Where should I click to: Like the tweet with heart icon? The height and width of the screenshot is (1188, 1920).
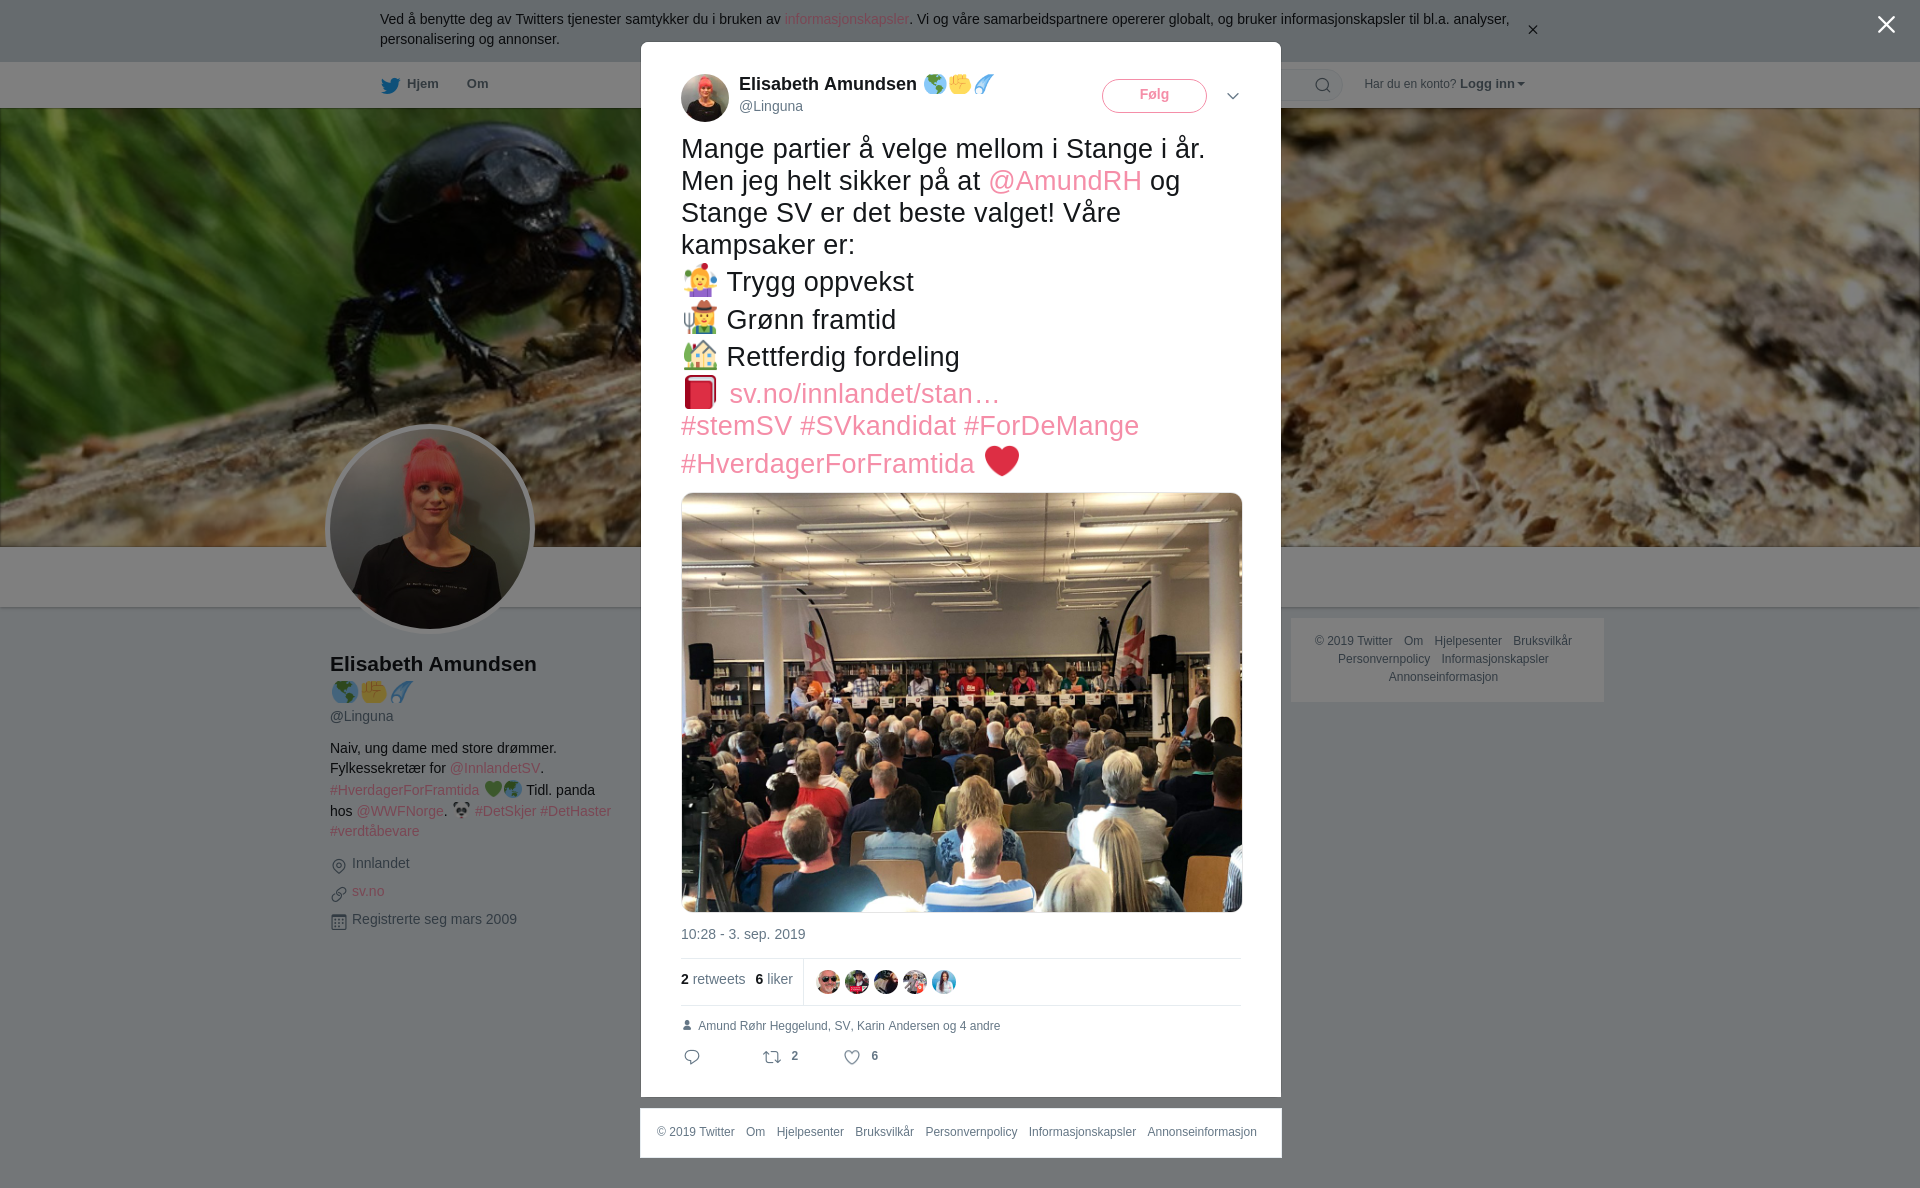tap(852, 1057)
